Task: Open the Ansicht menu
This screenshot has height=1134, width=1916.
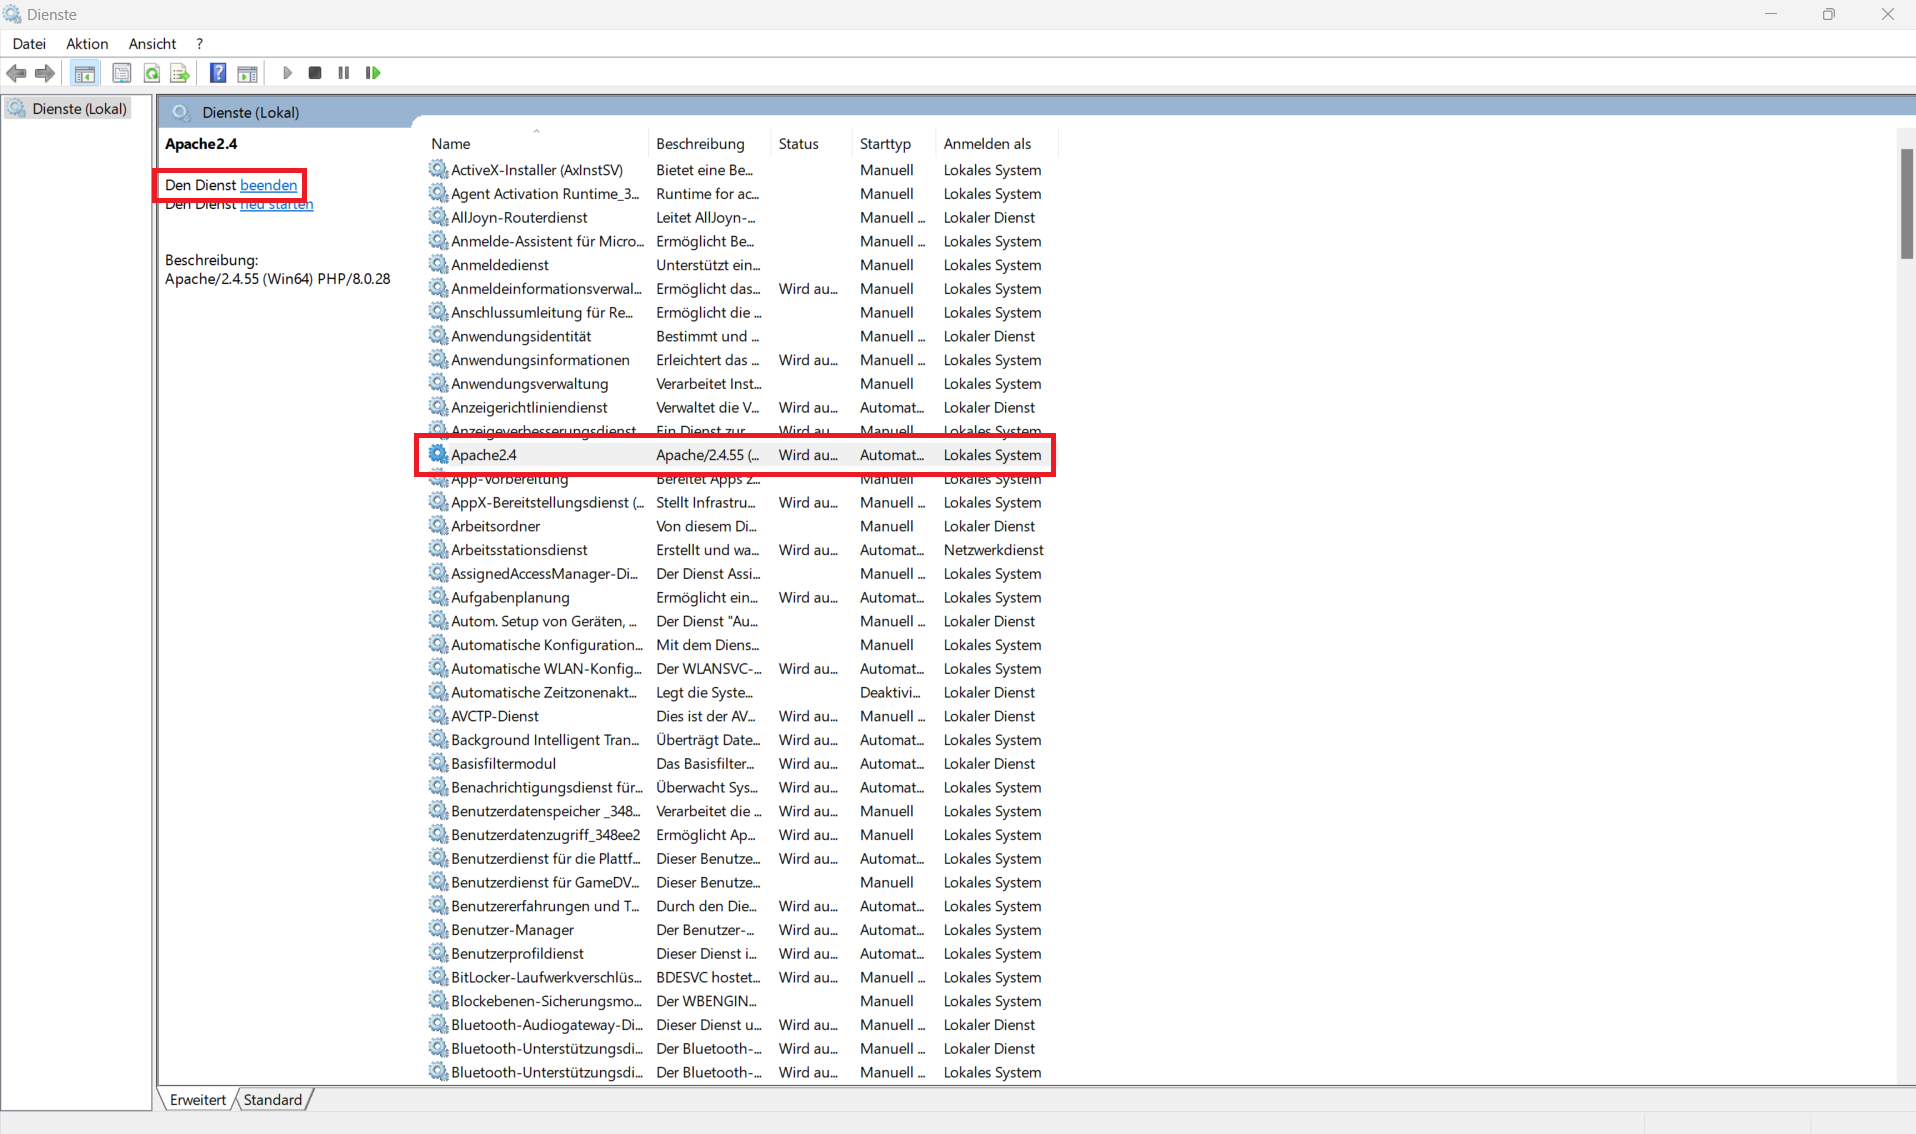Action: [152, 44]
